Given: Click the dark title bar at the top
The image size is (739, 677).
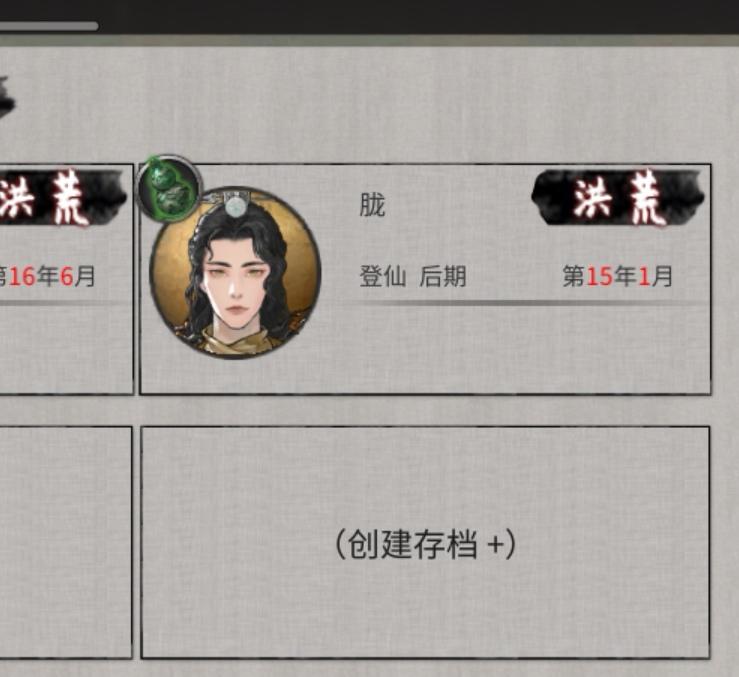Looking at the screenshot, I should coord(370,17).
